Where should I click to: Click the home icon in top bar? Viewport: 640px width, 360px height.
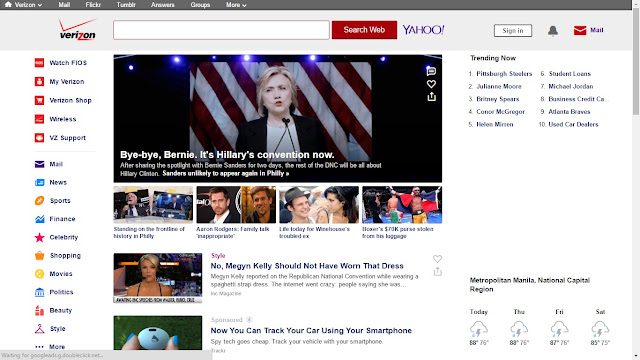8,4
